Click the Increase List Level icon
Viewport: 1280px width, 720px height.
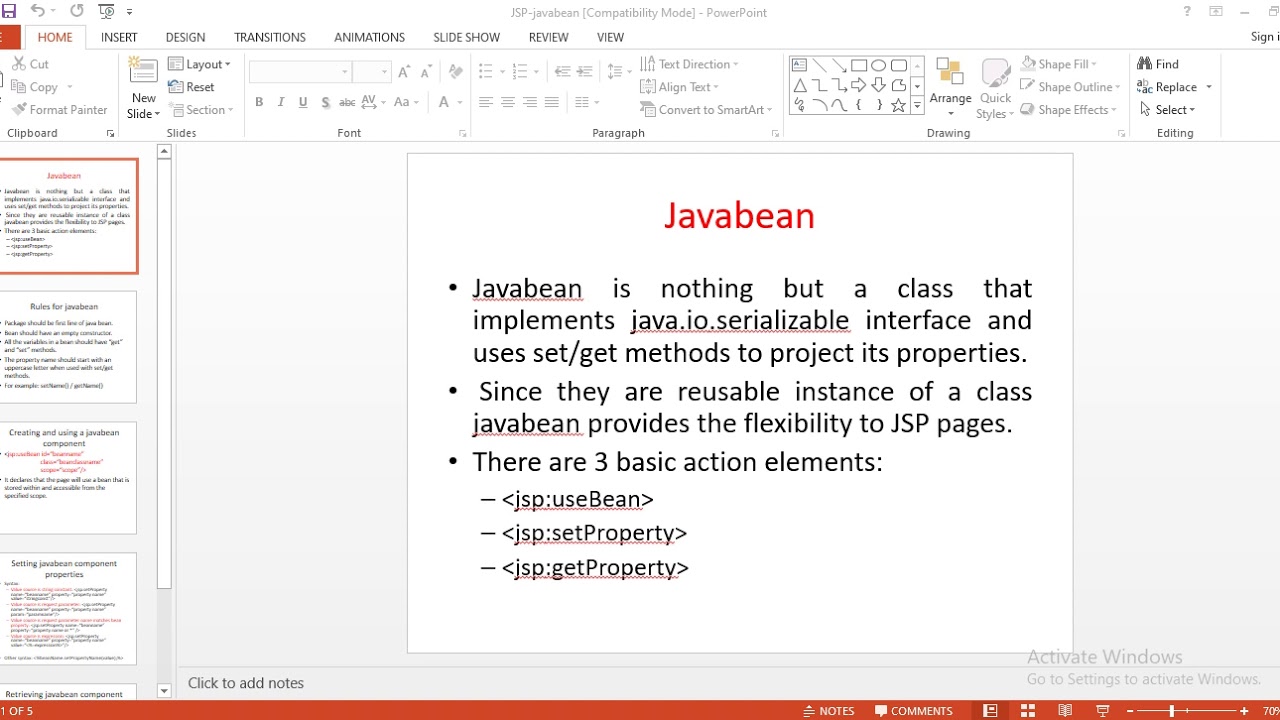click(585, 72)
